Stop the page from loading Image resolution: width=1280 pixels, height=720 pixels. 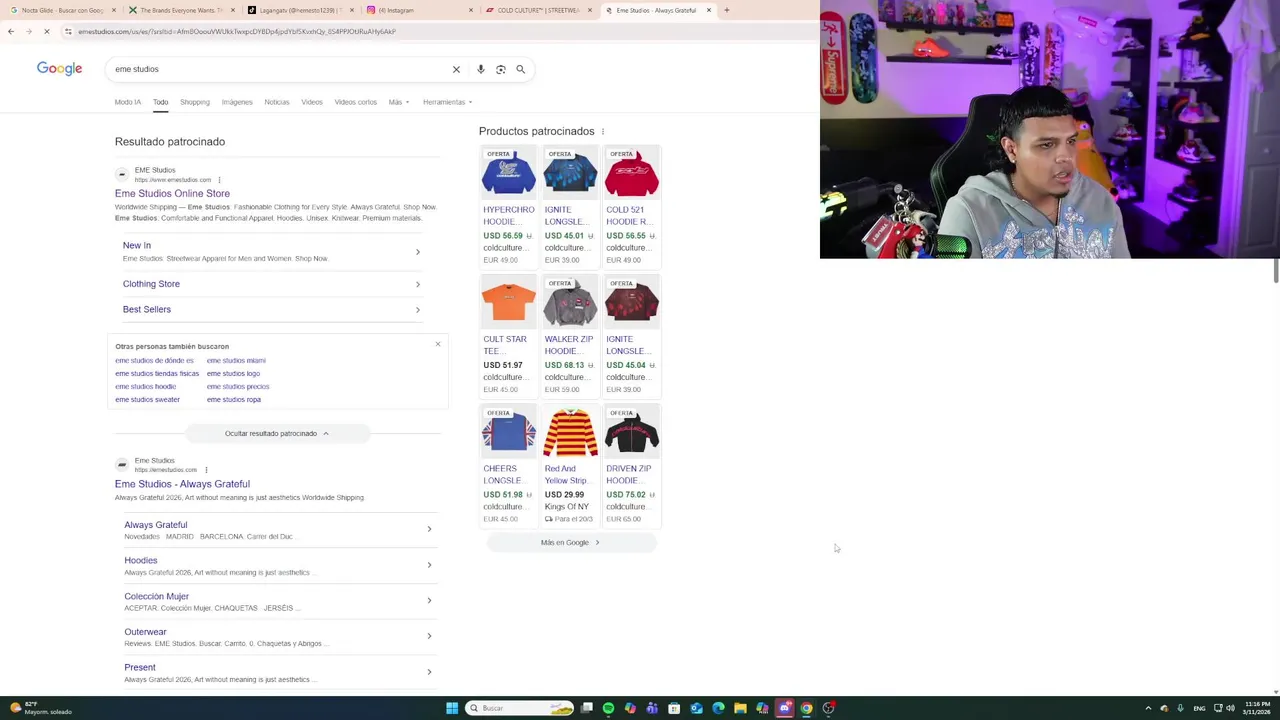46,31
